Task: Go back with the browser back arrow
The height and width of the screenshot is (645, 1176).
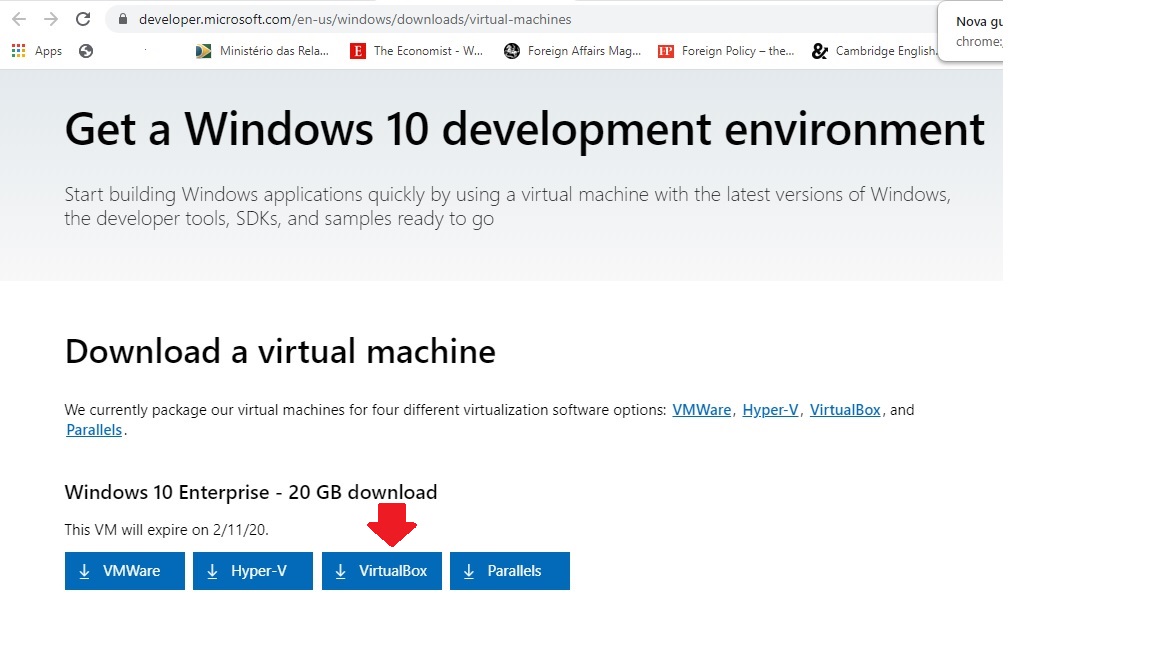Action: tap(19, 20)
